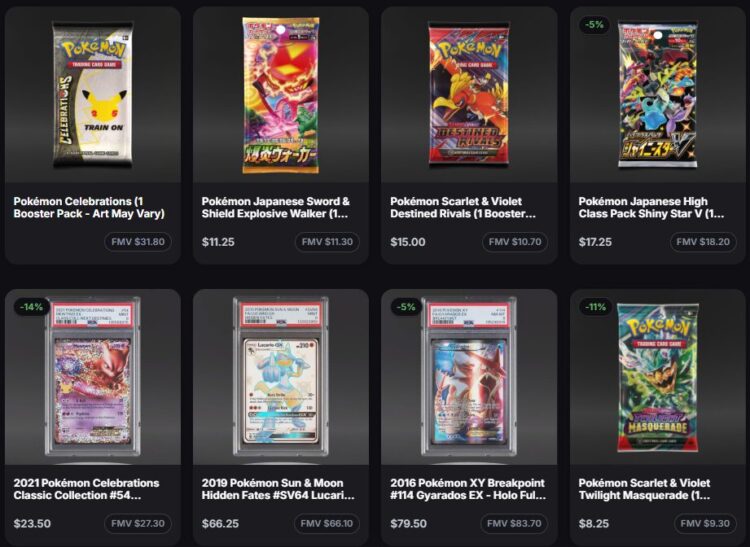Open the graded Lucario GX card image
The width and height of the screenshot is (750, 547).
(281, 377)
